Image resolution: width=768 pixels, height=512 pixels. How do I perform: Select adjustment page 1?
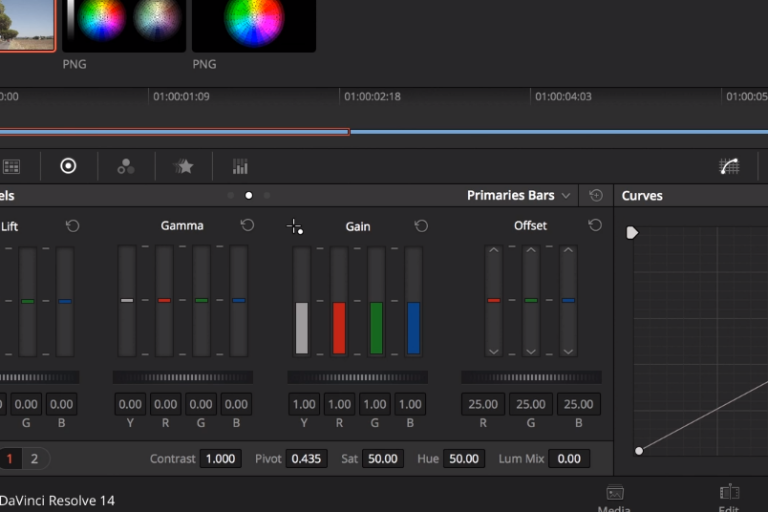tap(9, 459)
